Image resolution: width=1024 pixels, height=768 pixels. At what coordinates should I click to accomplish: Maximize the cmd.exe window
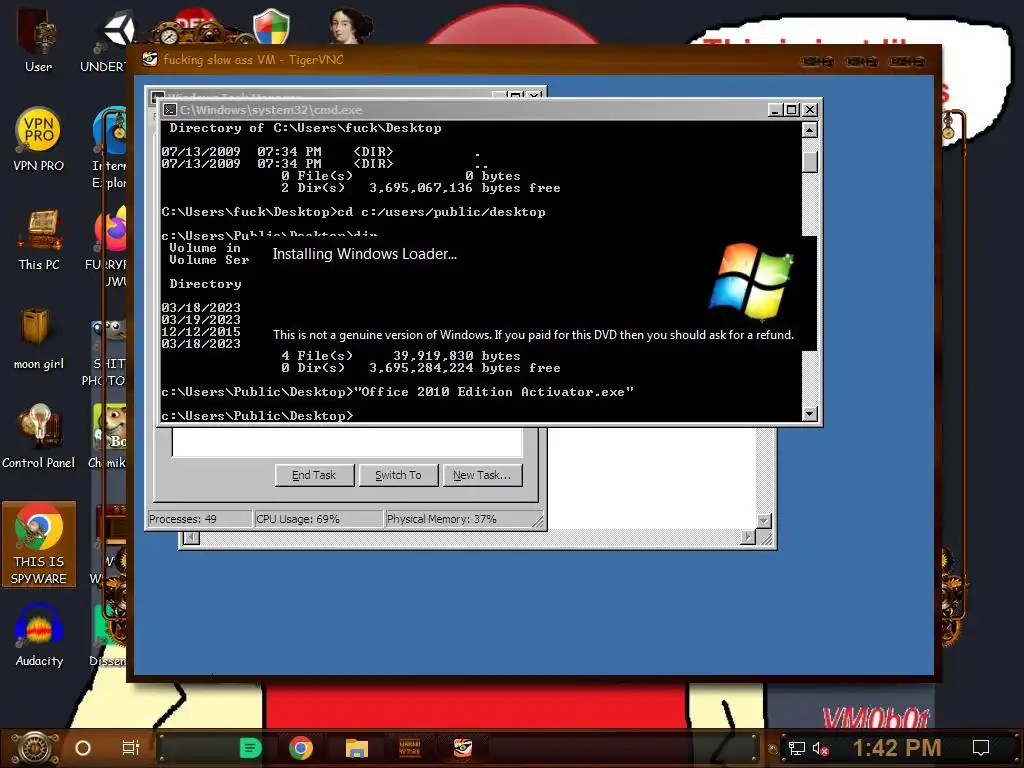[792, 110]
